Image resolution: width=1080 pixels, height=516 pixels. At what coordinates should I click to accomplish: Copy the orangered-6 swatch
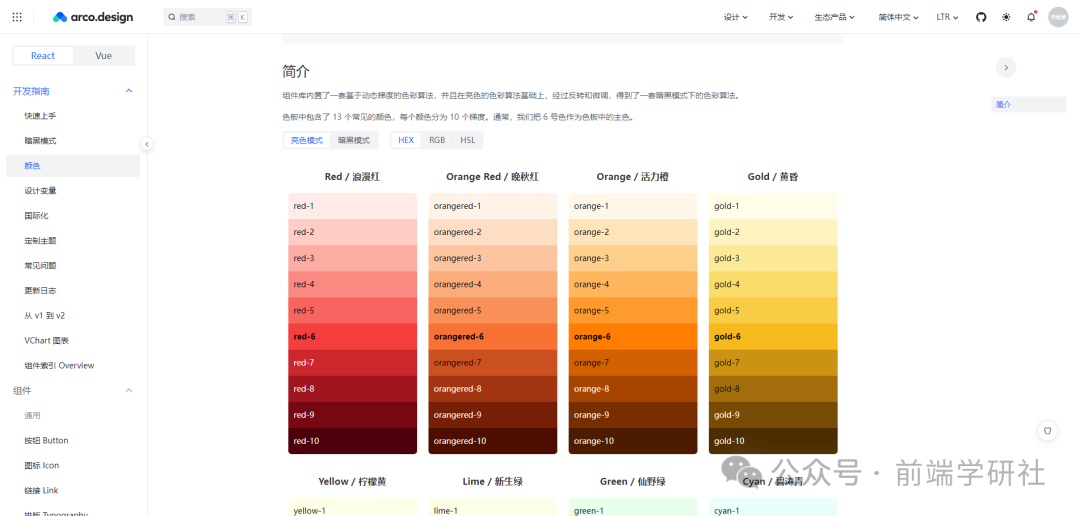492,337
